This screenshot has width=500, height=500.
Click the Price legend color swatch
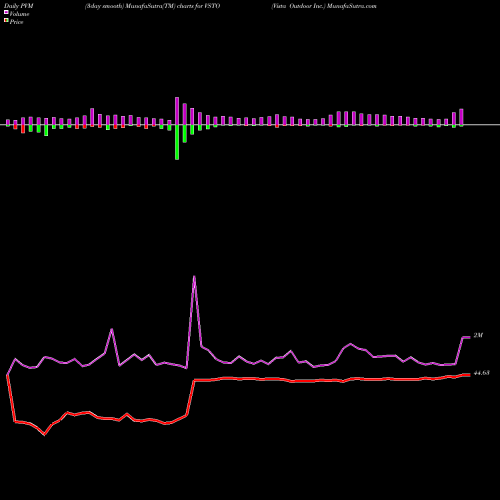pyautogui.click(x=6, y=21)
